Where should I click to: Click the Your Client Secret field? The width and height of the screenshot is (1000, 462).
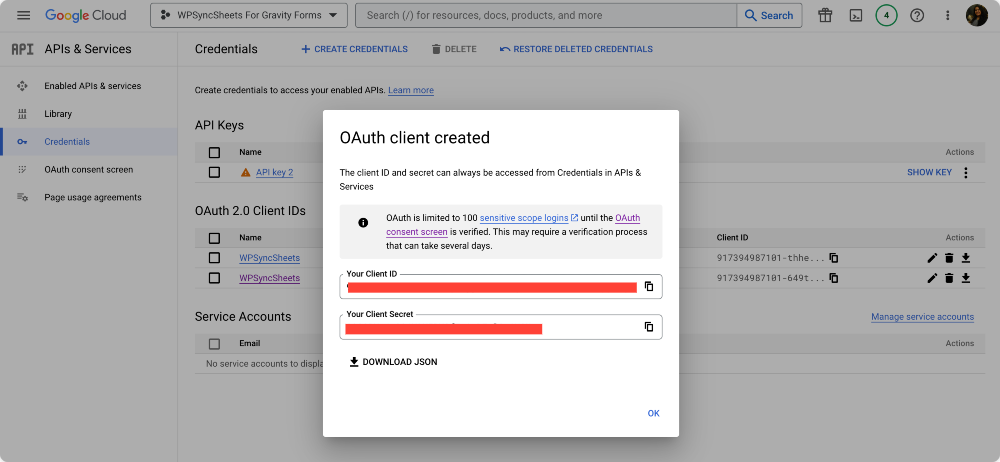tap(501, 327)
